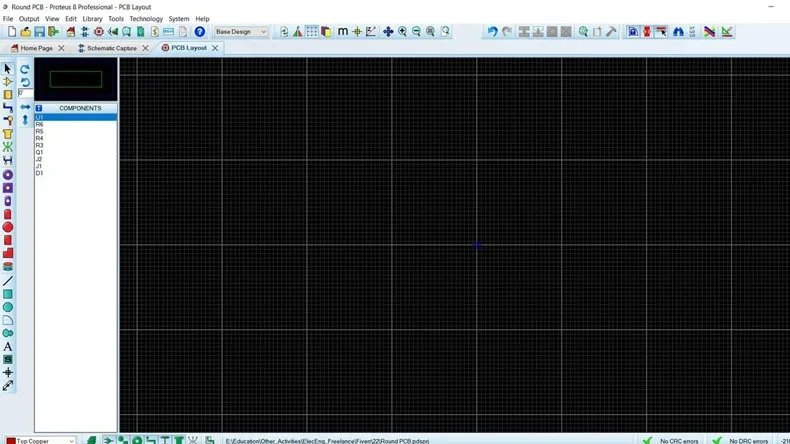The image size is (790, 444).
Task: Select the arrow selection mode tool
Action: tap(8, 69)
